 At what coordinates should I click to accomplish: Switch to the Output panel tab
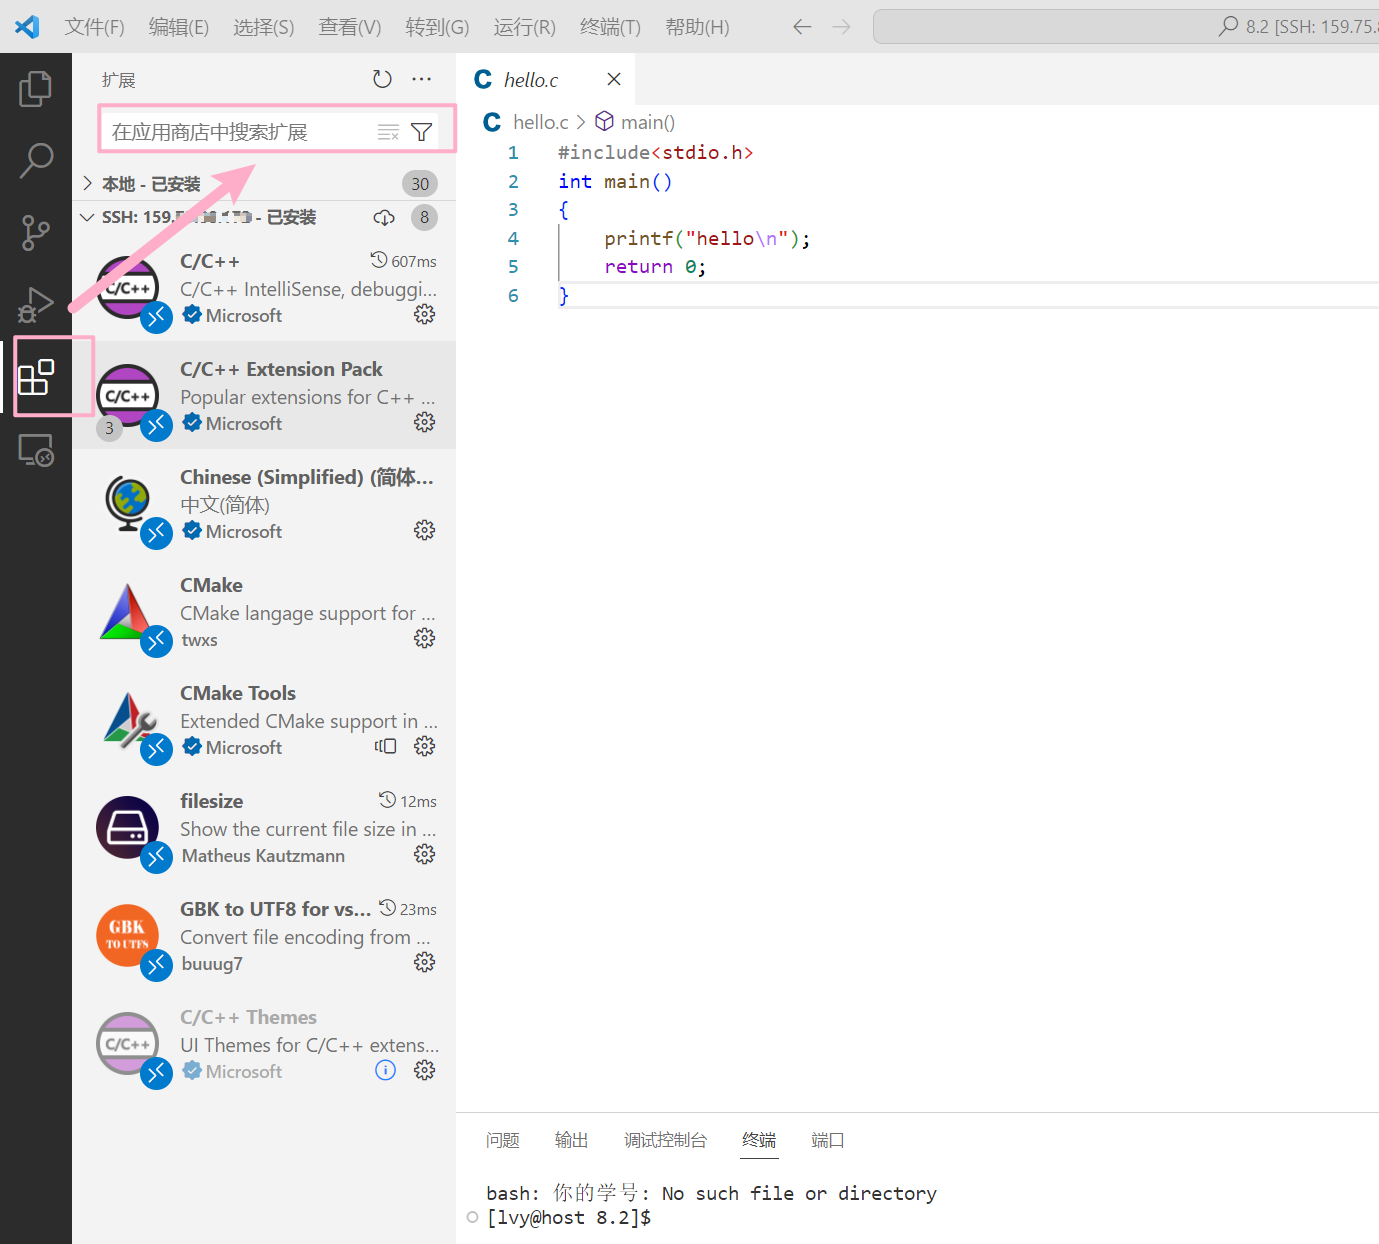pyautogui.click(x=572, y=1140)
